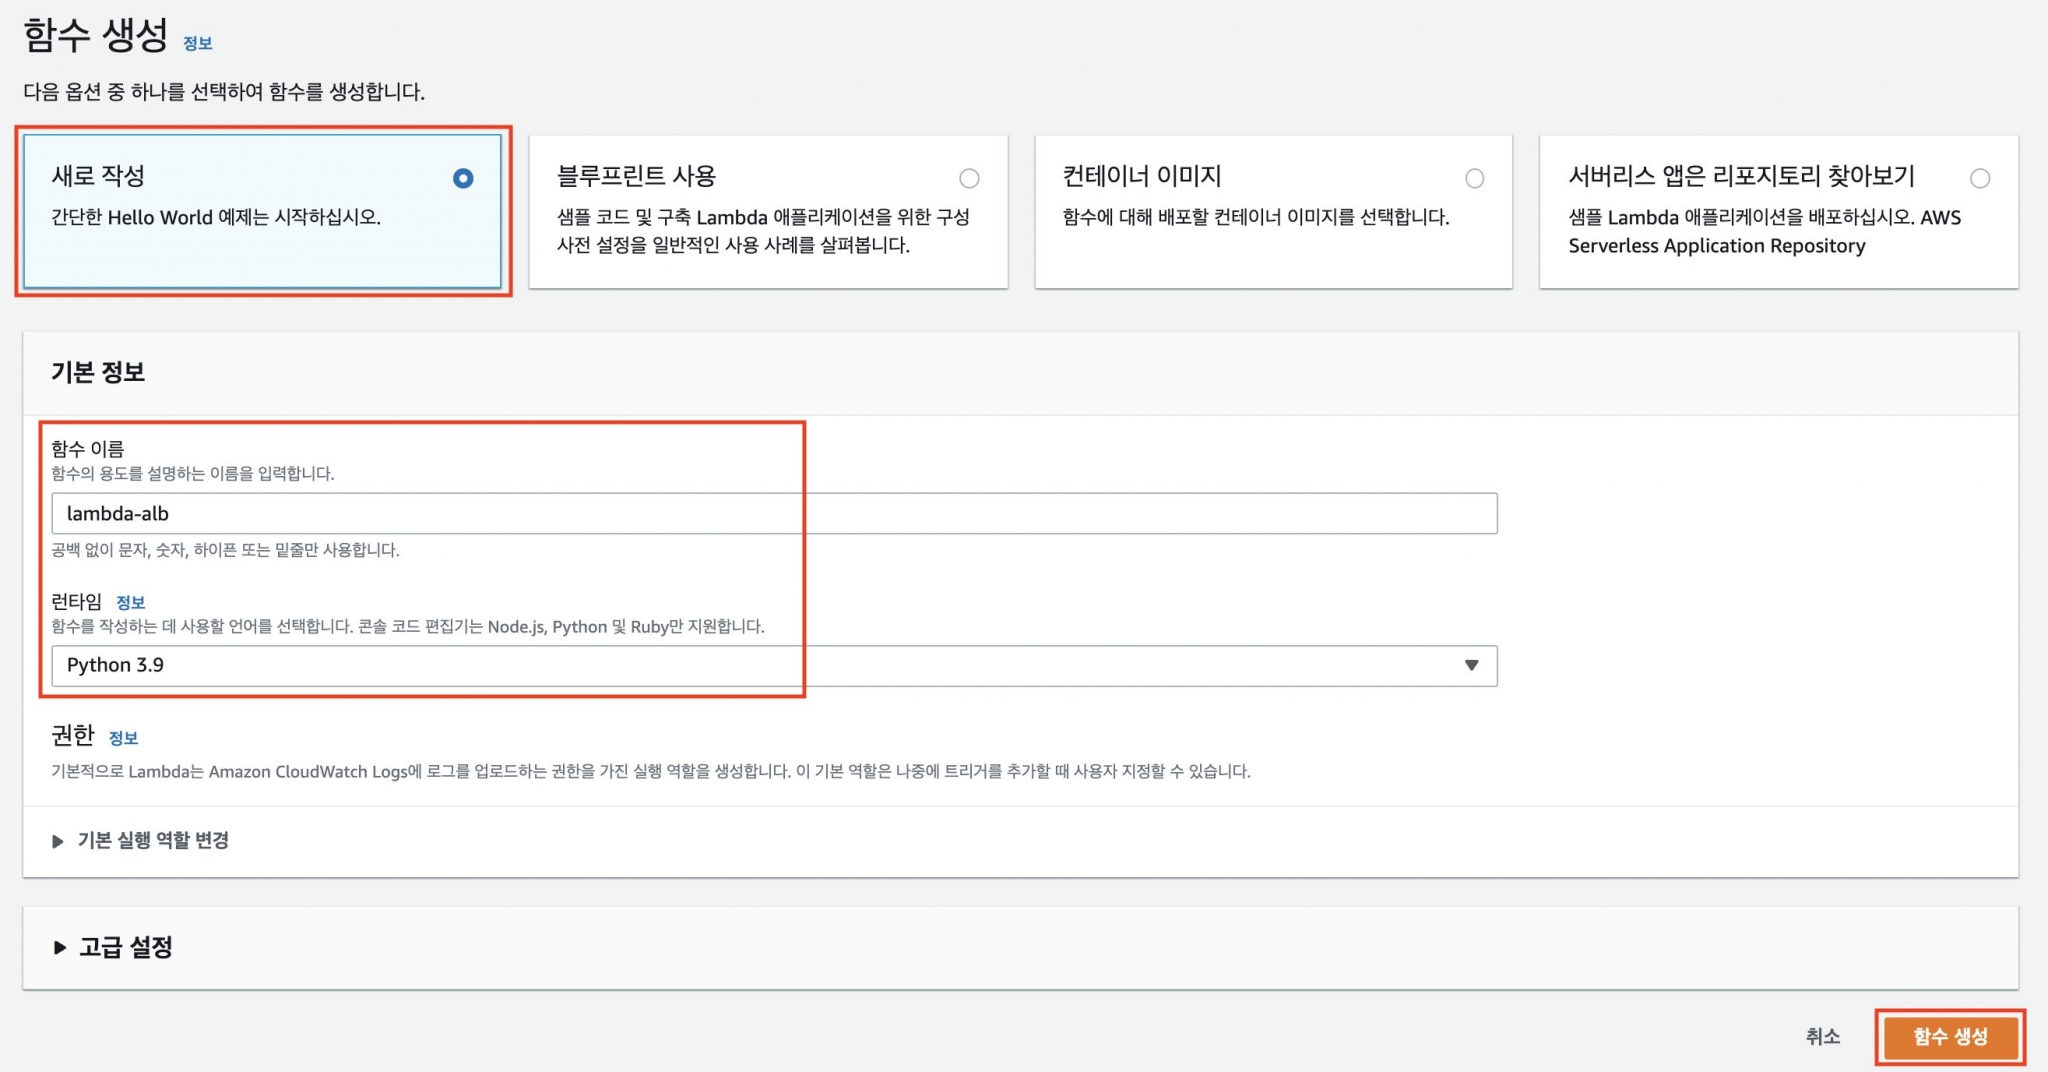
Task: Click the 런타임 정보 link
Action: pyautogui.click(x=131, y=602)
